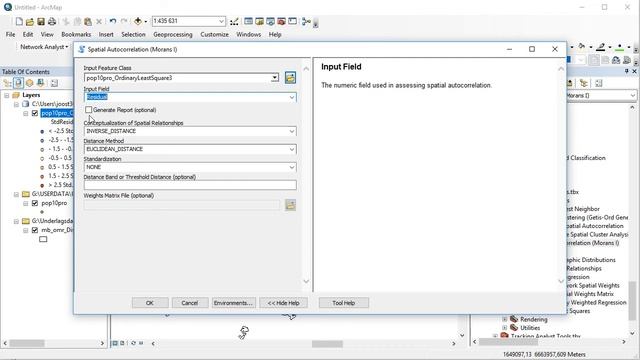The height and width of the screenshot is (360, 640).
Task: Open the Distance Method dropdown
Action: [x=292, y=149]
